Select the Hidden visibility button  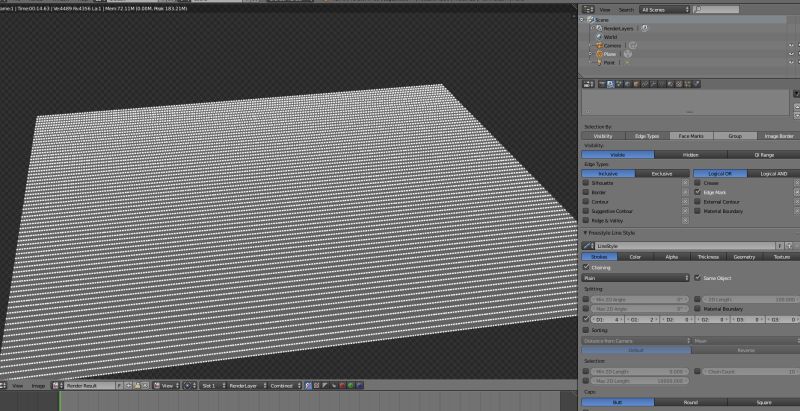pyautogui.click(x=690, y=155)
